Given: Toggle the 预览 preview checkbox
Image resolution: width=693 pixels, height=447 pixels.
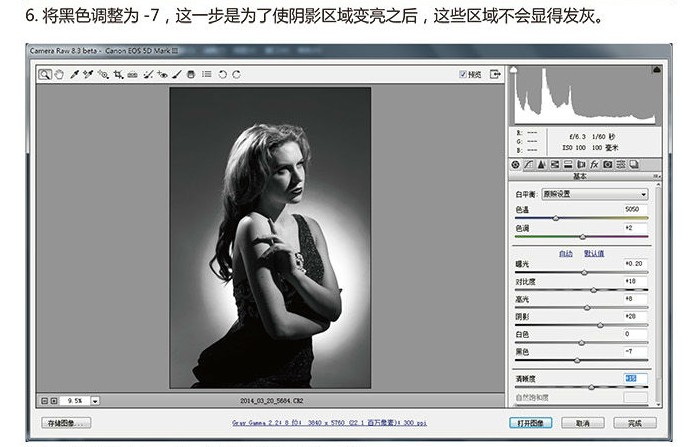Looking at the screenshot, I should point(462,74).
